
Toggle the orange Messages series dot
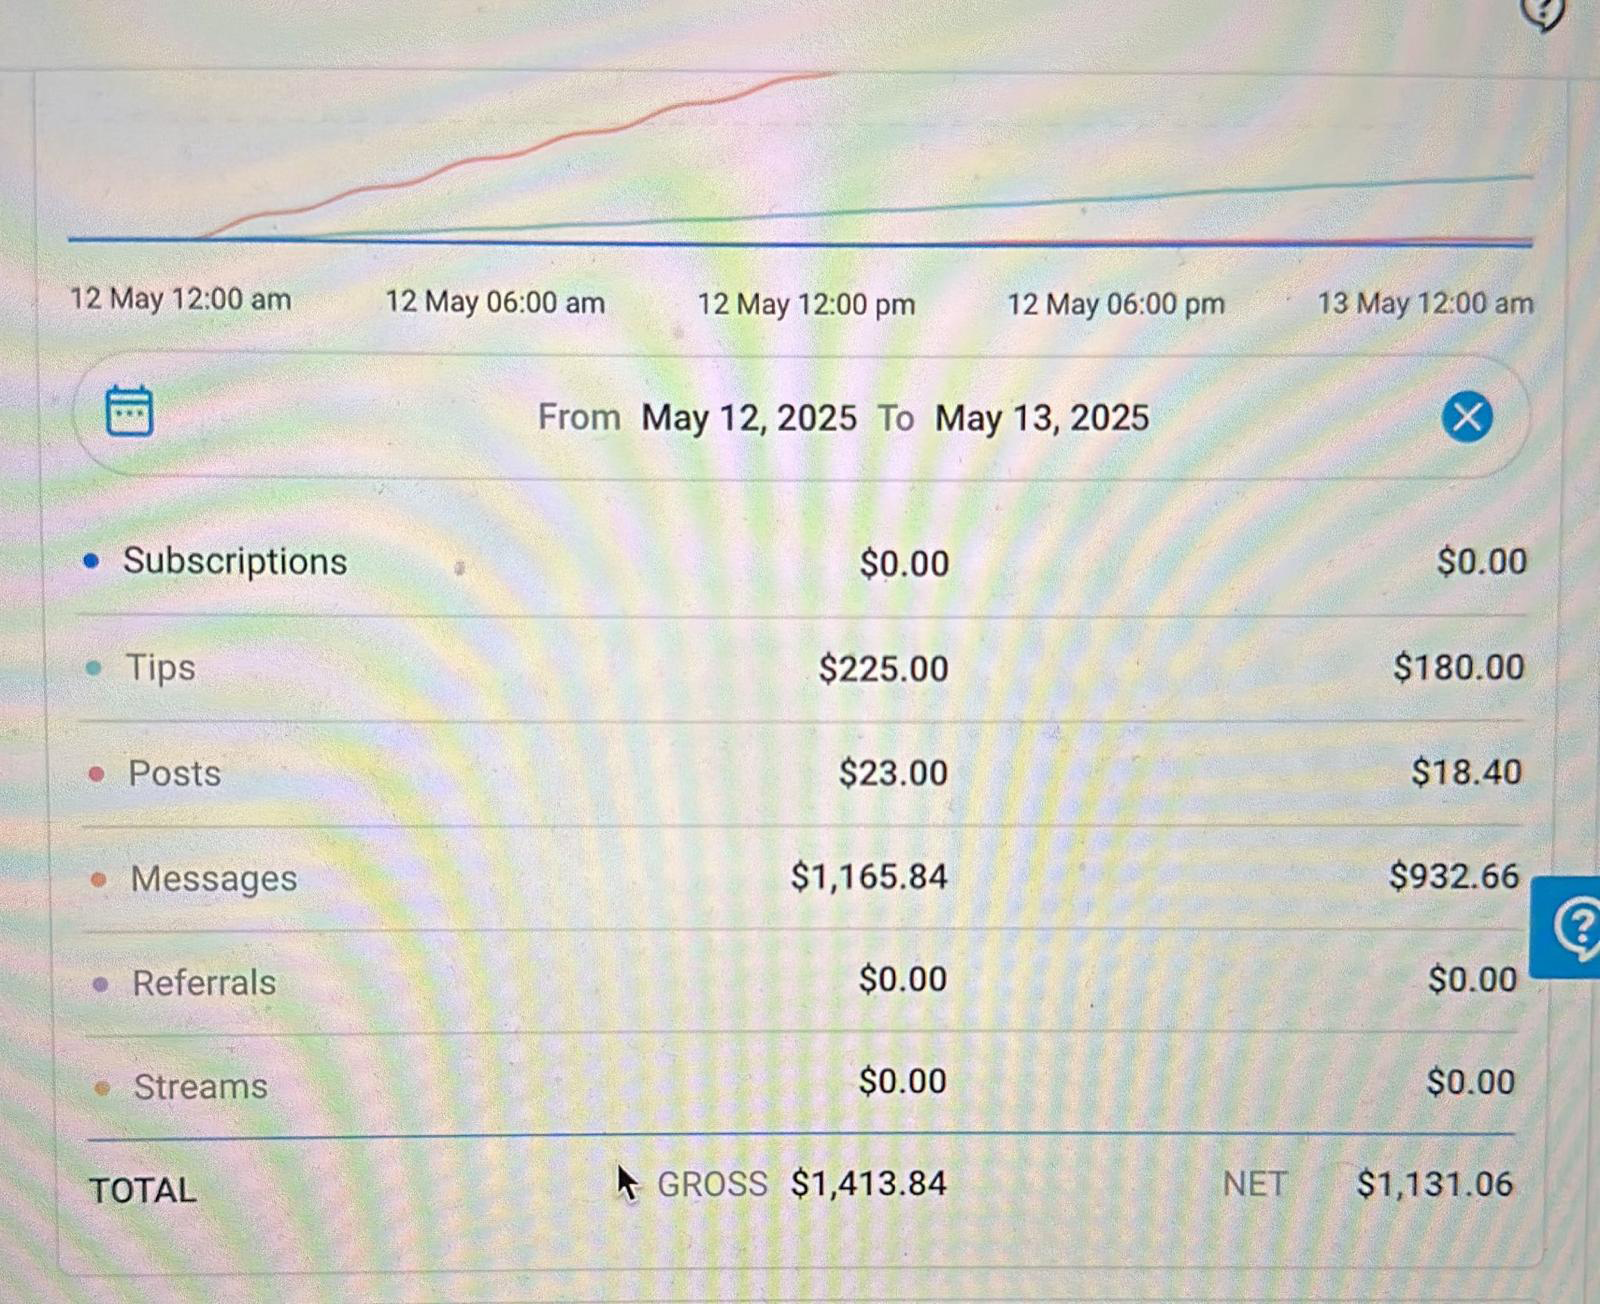pos(98,879)
